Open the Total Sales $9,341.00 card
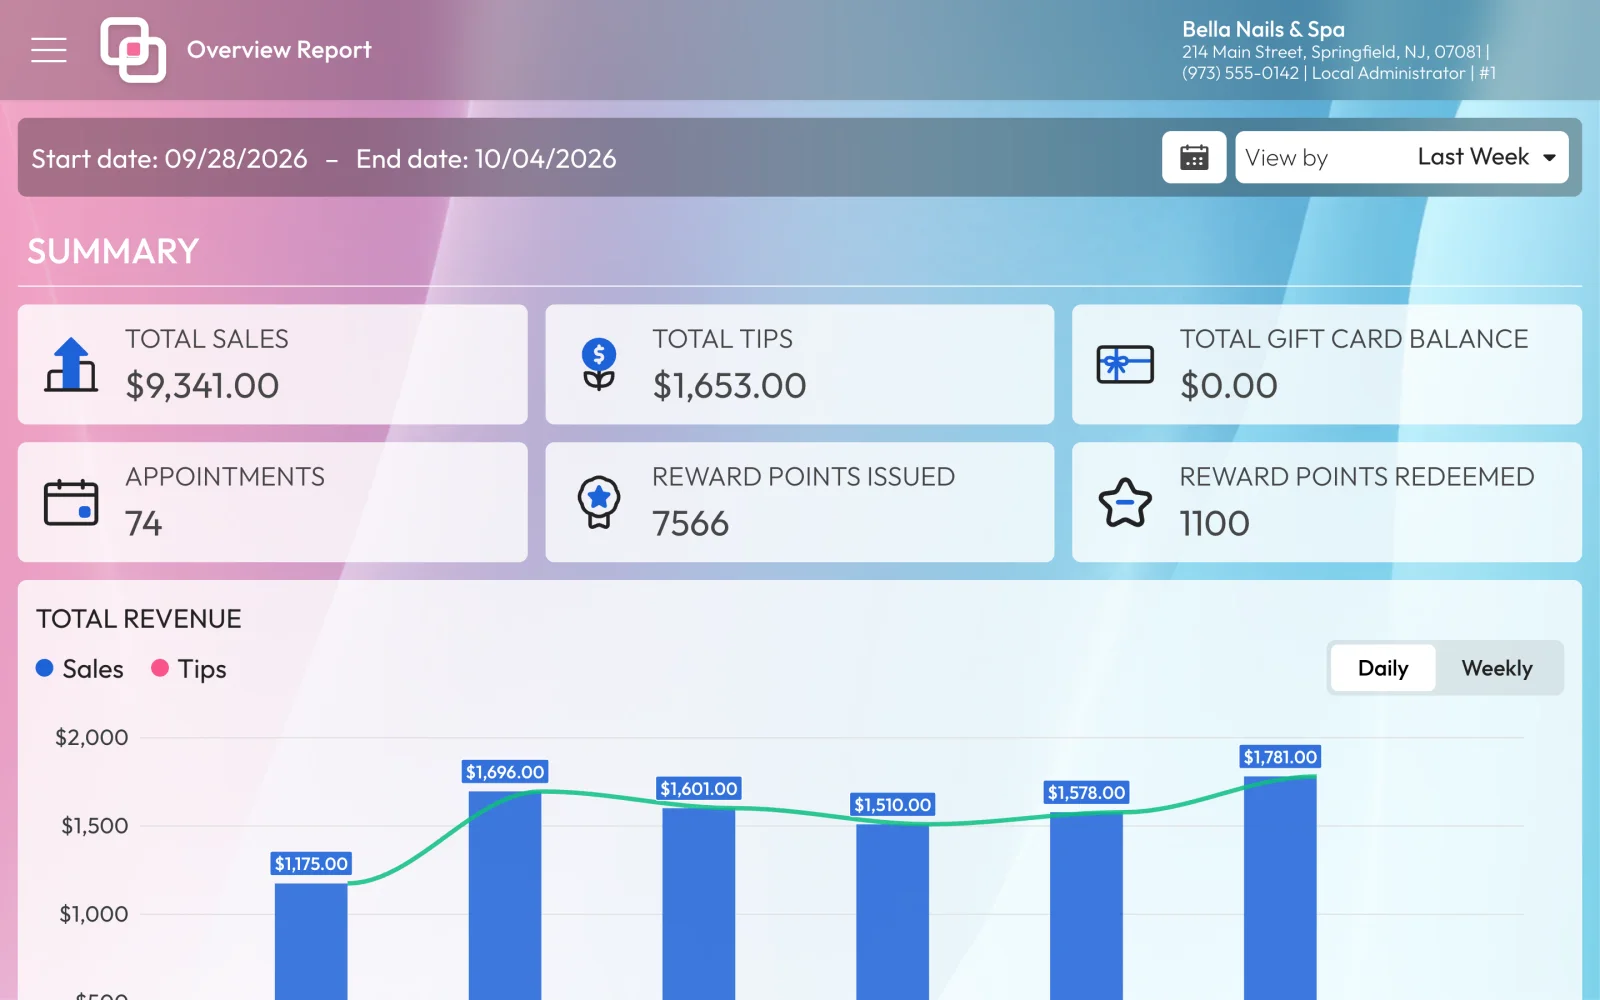Image resolution: width=1600 pixels, height=1000 pixels. coord(272,364)
